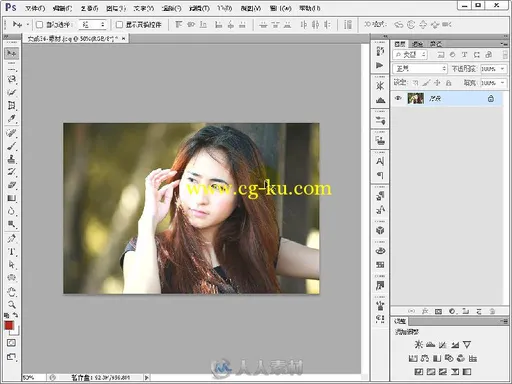
Task: Toggle lock transparent pixels
Action: tap(415, 83)
